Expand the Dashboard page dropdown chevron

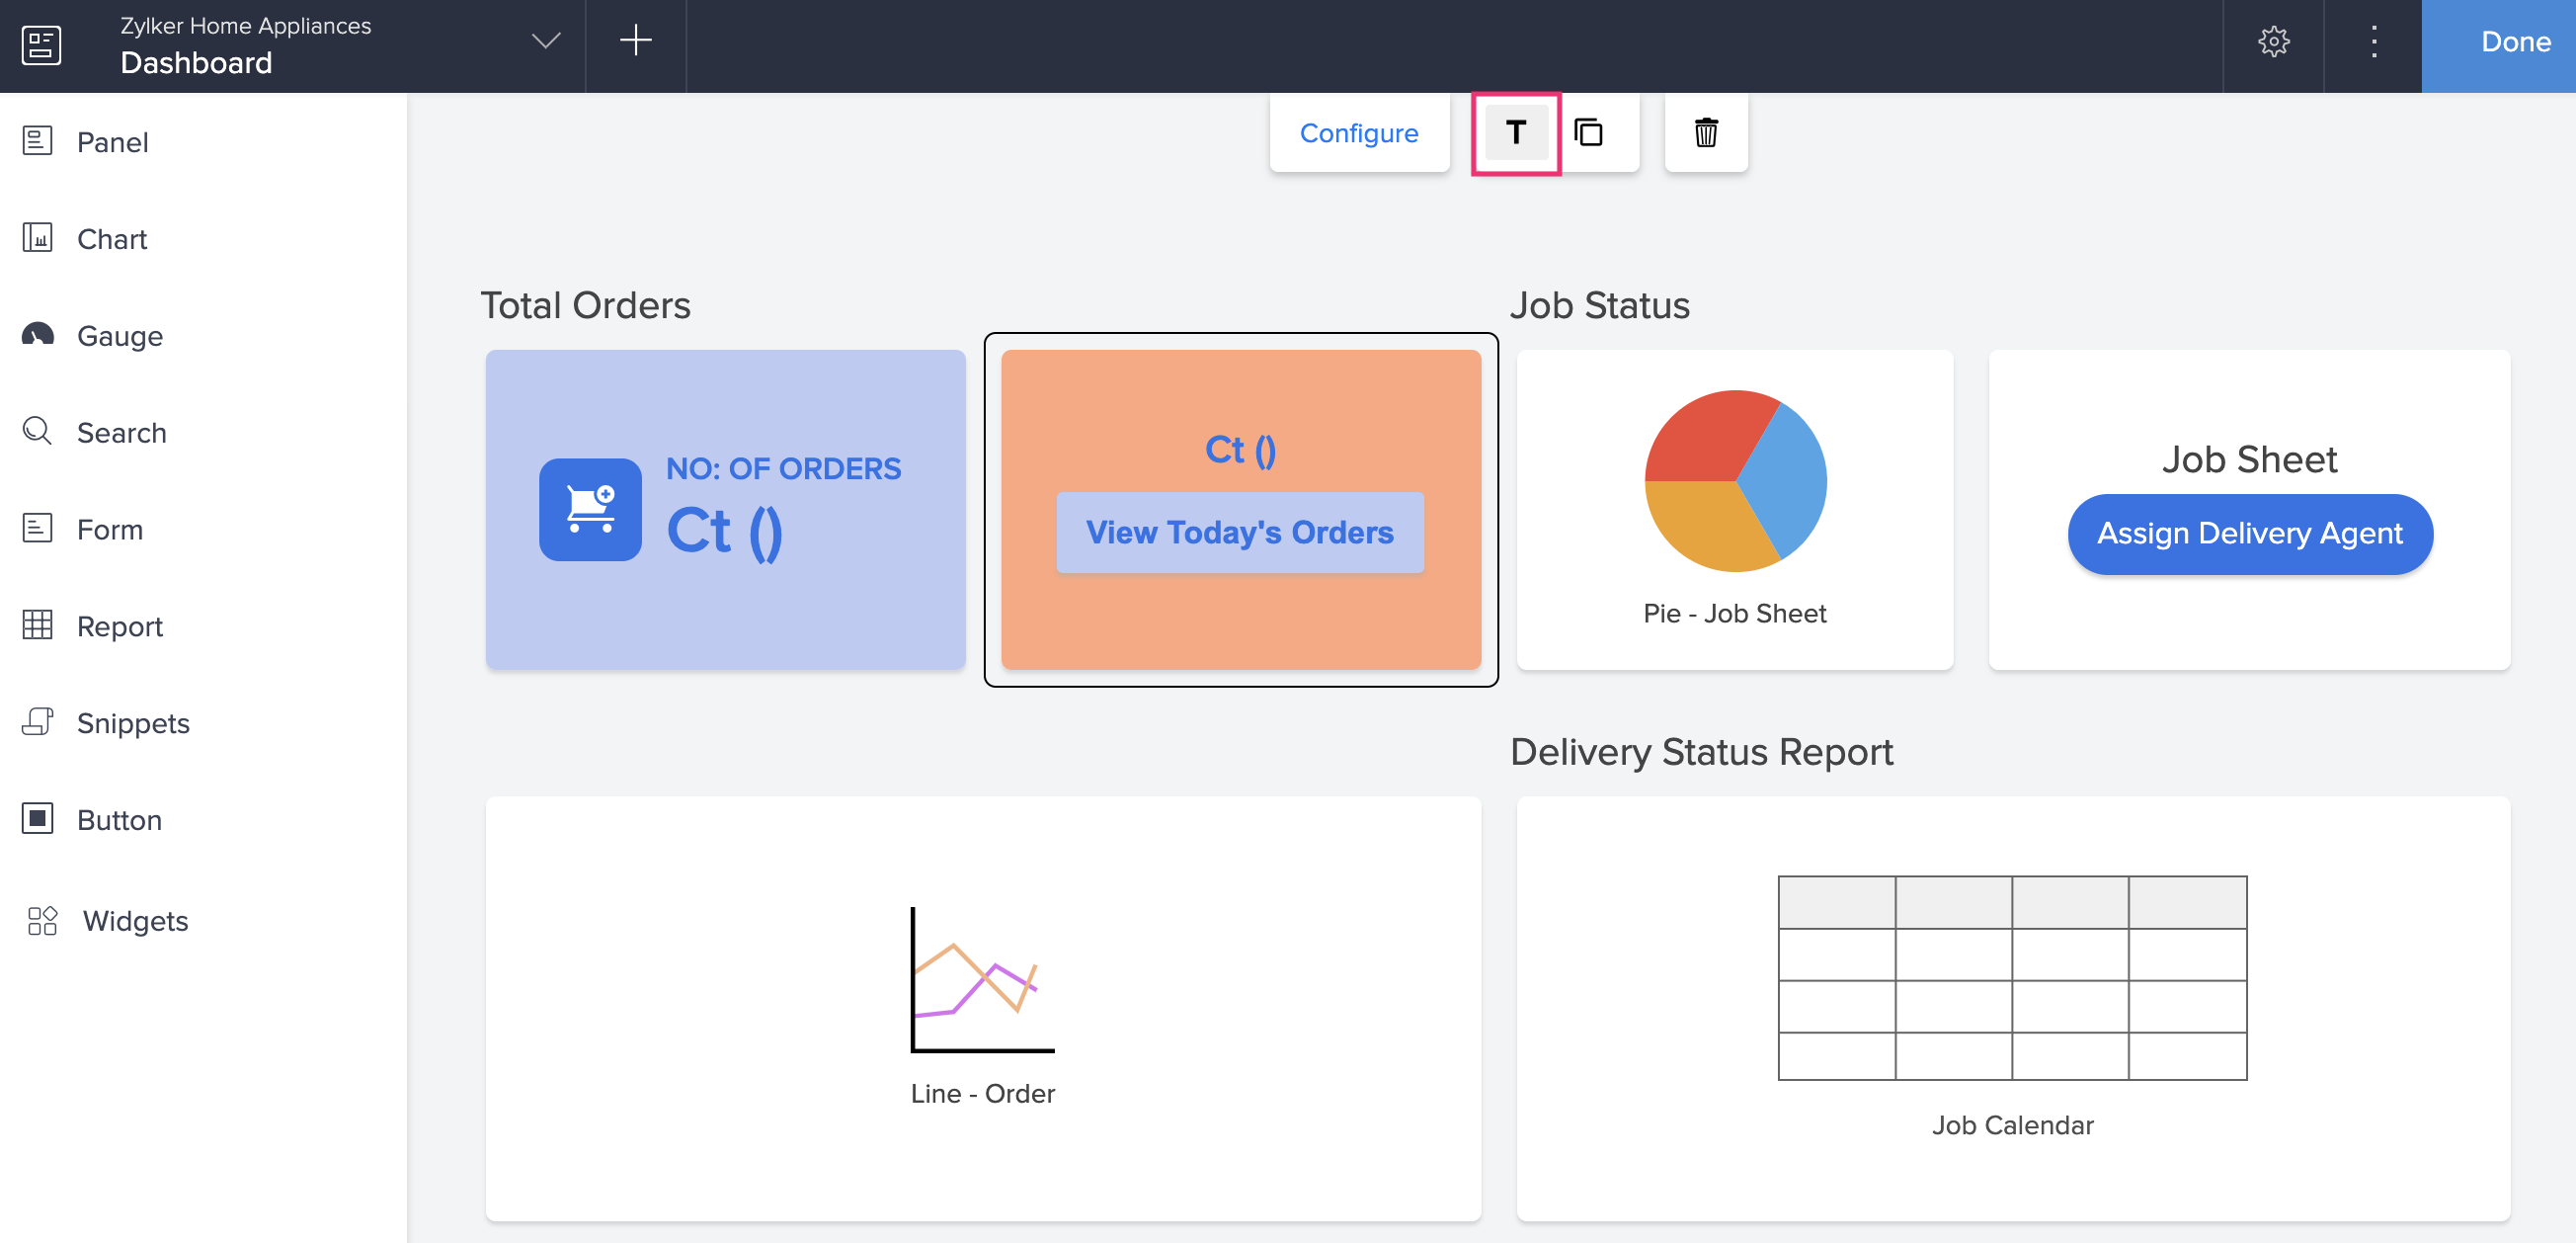click(x=546, y=42)
